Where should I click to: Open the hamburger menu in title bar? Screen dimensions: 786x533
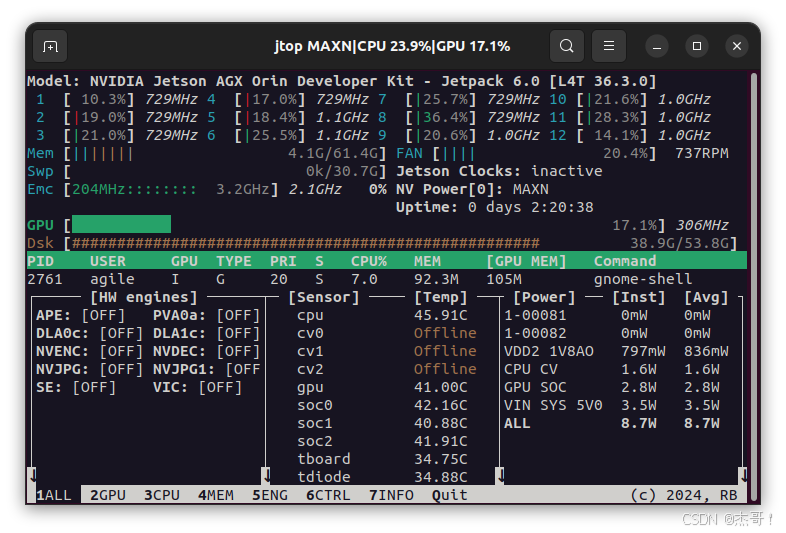[609, 46]
